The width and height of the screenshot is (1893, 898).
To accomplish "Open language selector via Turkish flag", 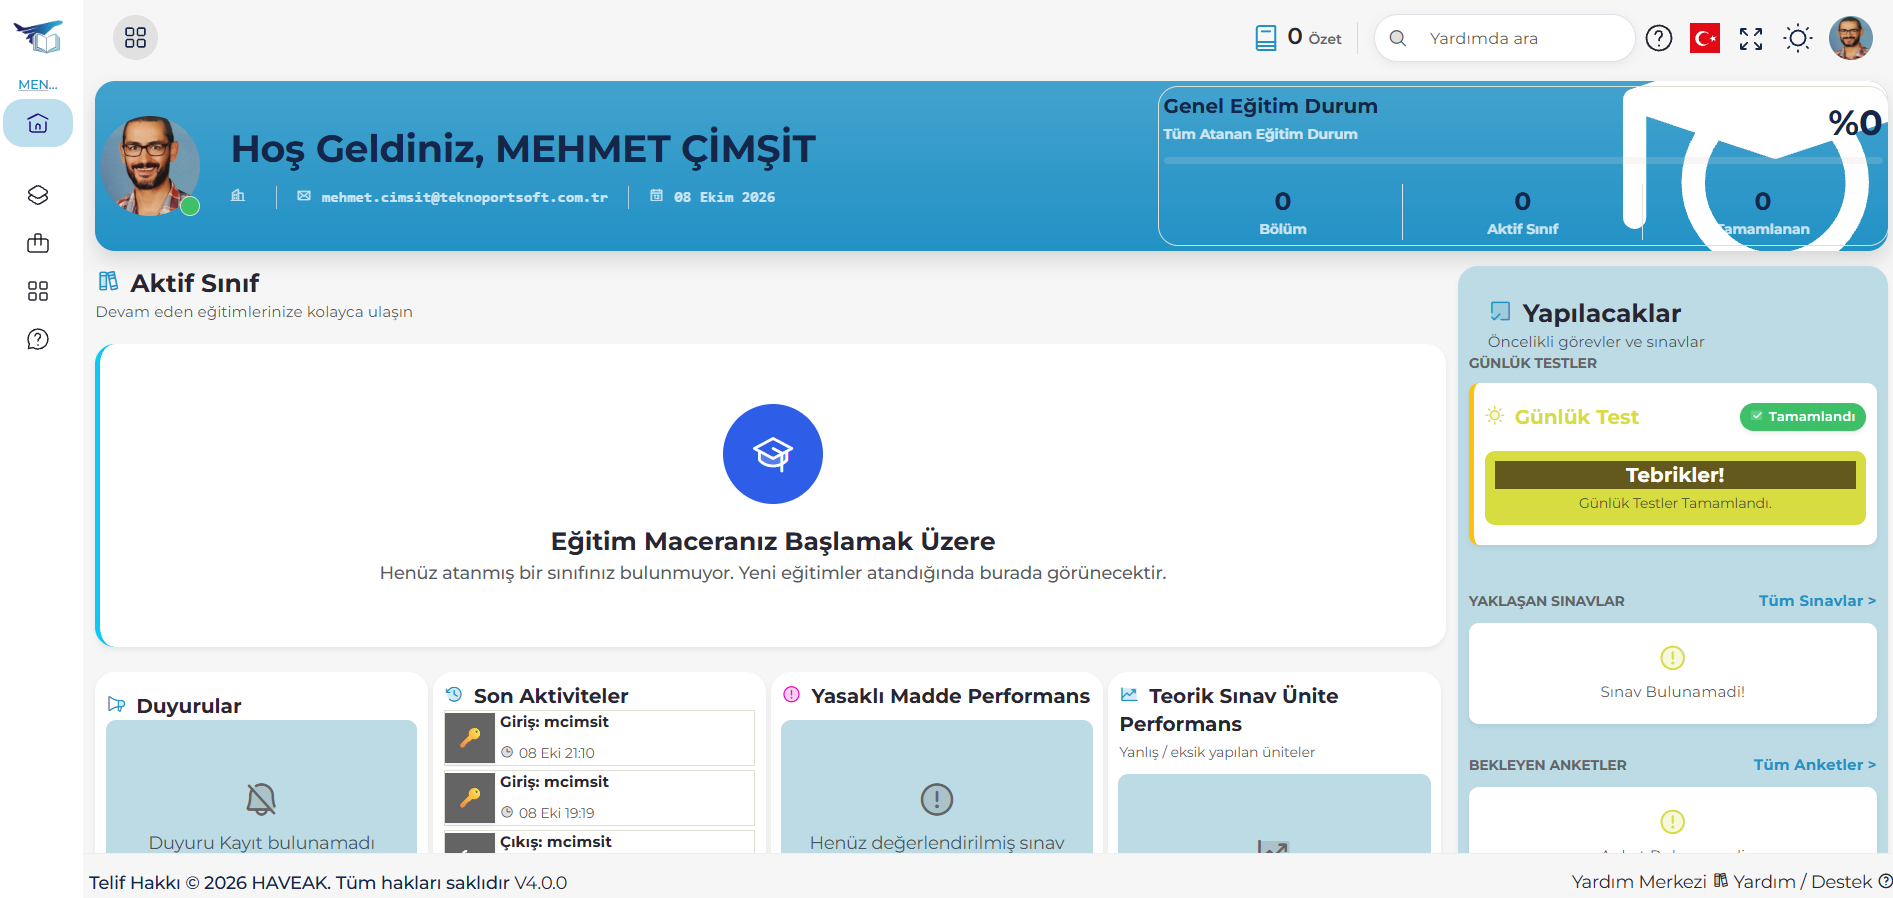I will pos(1705,38).
